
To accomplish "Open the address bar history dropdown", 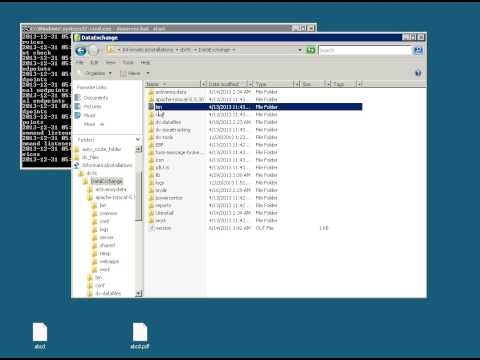I will tap(300, 50).
